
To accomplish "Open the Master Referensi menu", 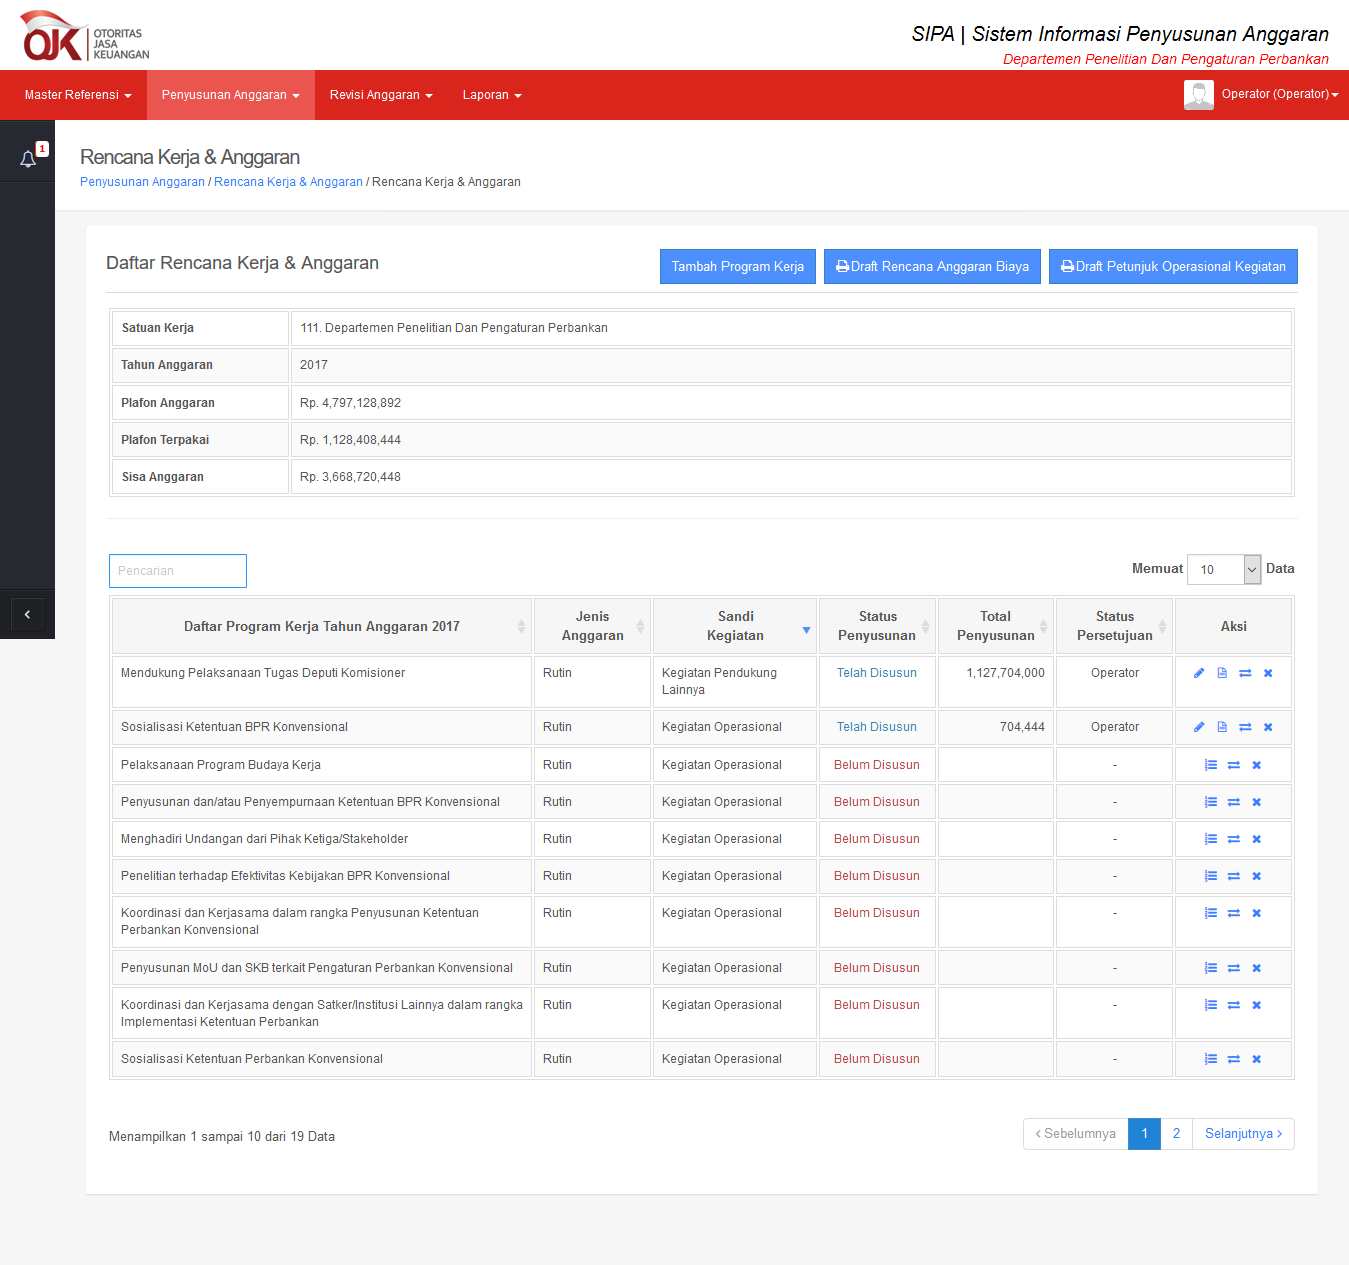I will 78,95.
